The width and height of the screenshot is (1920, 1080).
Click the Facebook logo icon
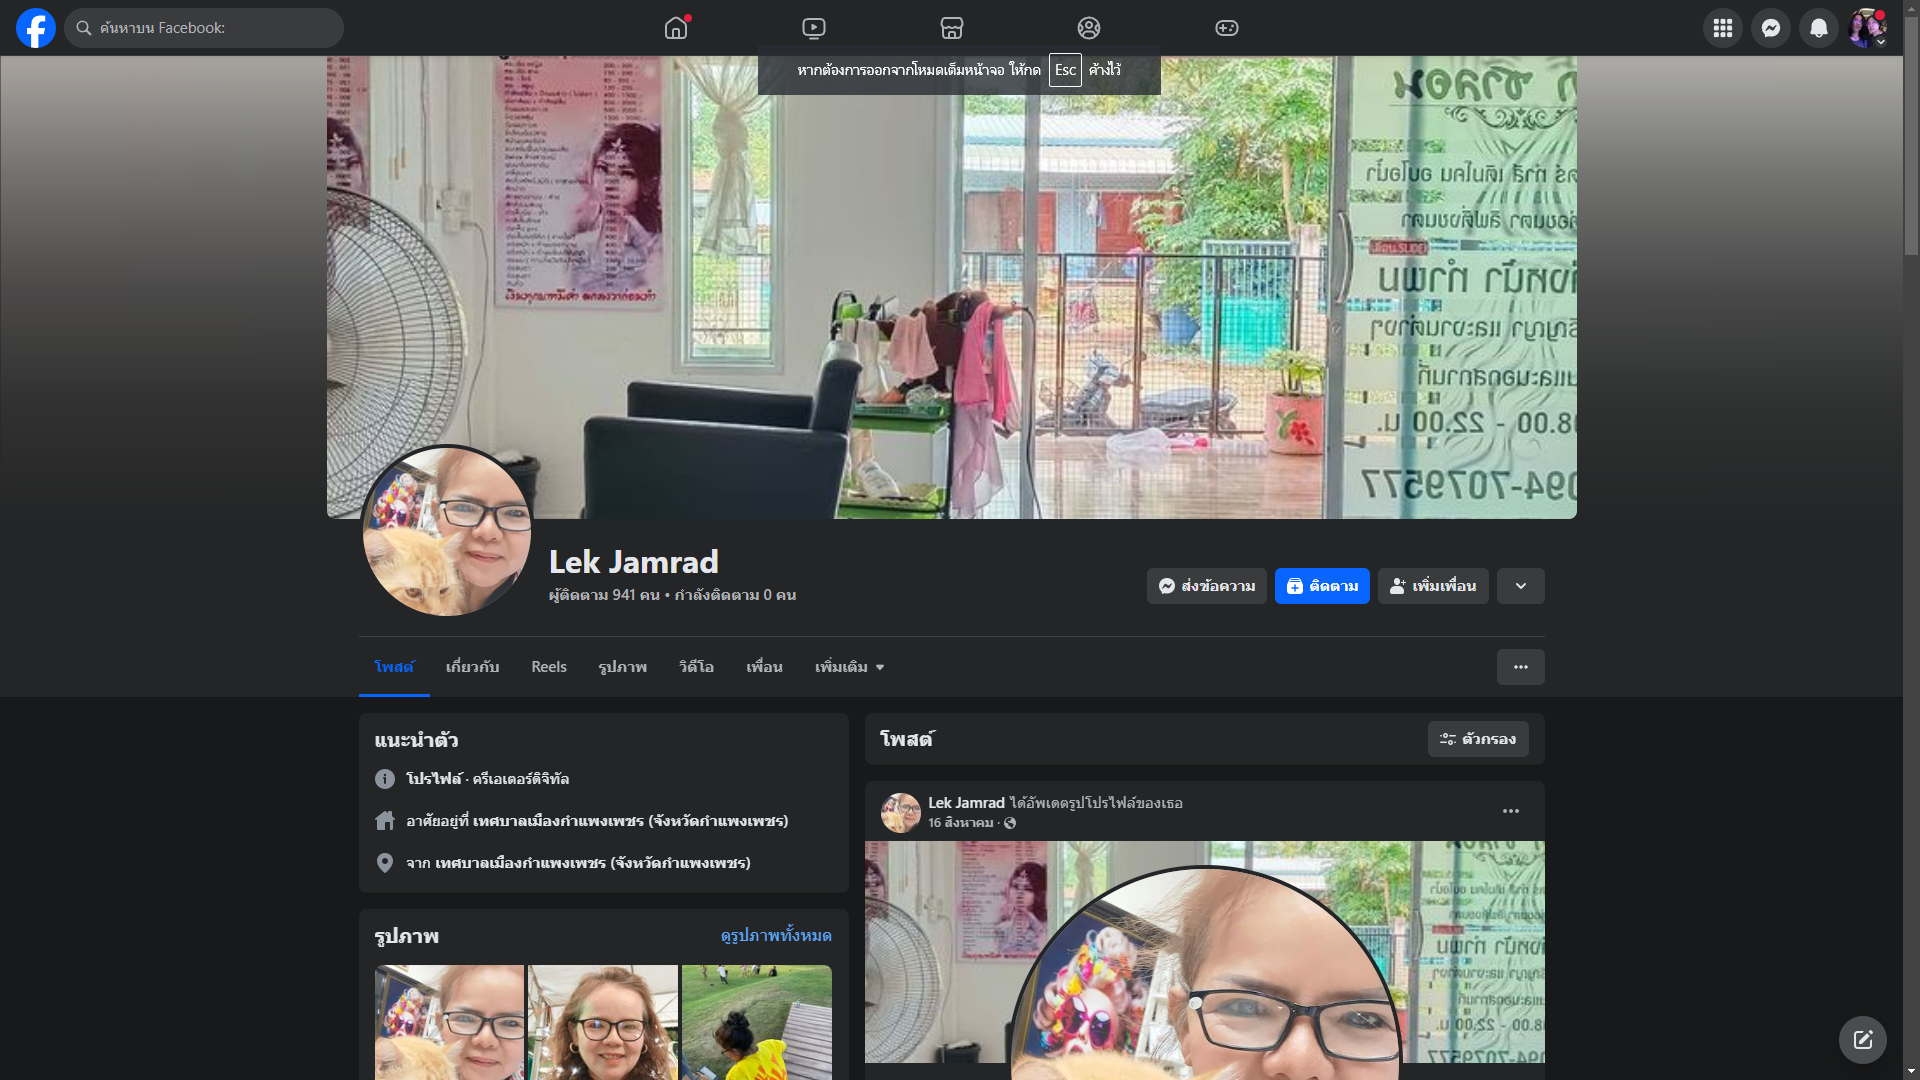point(36,28)
